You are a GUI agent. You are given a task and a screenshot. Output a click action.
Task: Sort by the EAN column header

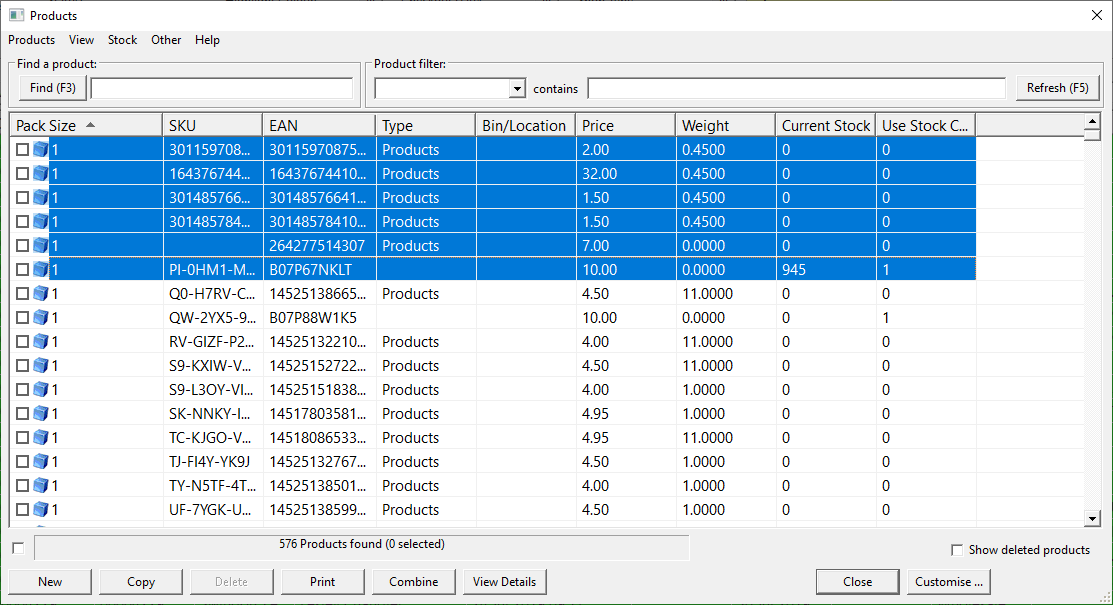tap(319, 125)
